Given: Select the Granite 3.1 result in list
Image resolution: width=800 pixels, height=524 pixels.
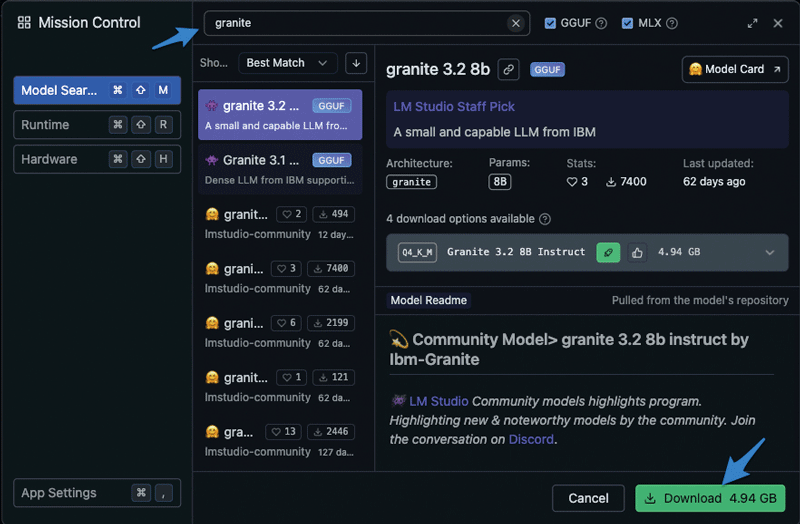Looking at the screenshot, I should pyautogui.click(x=280, y=169).
